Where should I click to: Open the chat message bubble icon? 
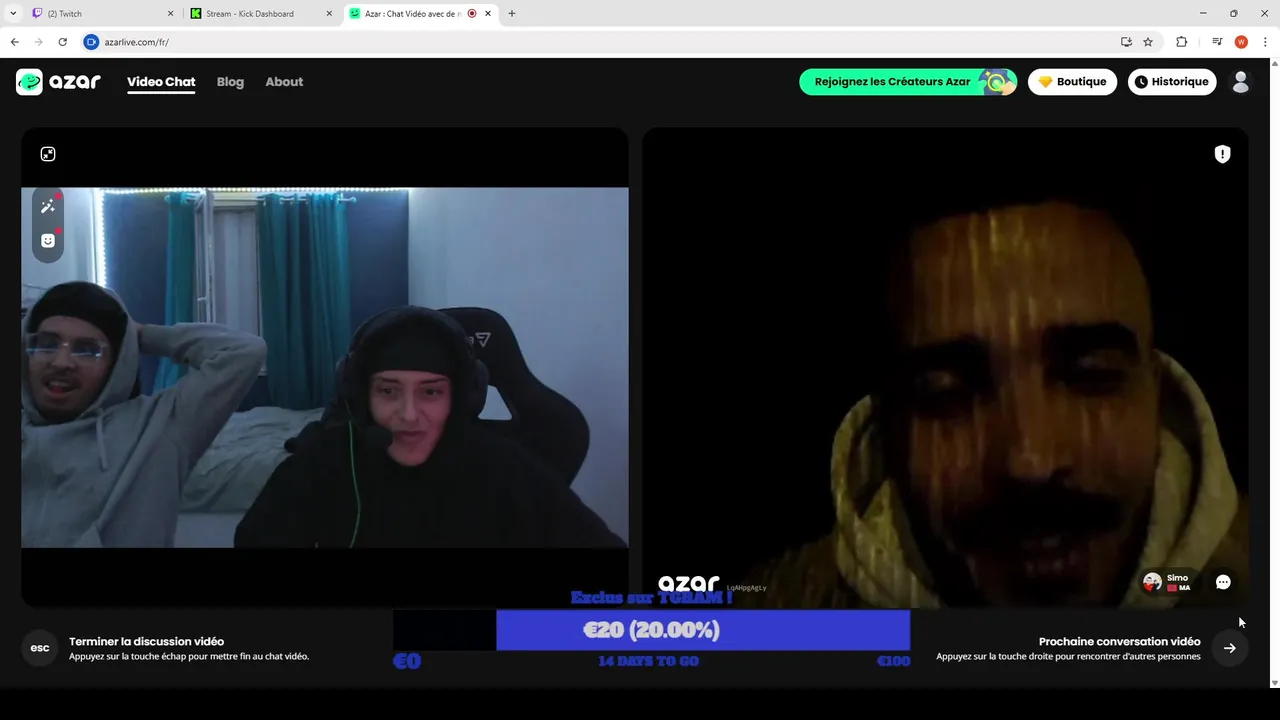1223,582
